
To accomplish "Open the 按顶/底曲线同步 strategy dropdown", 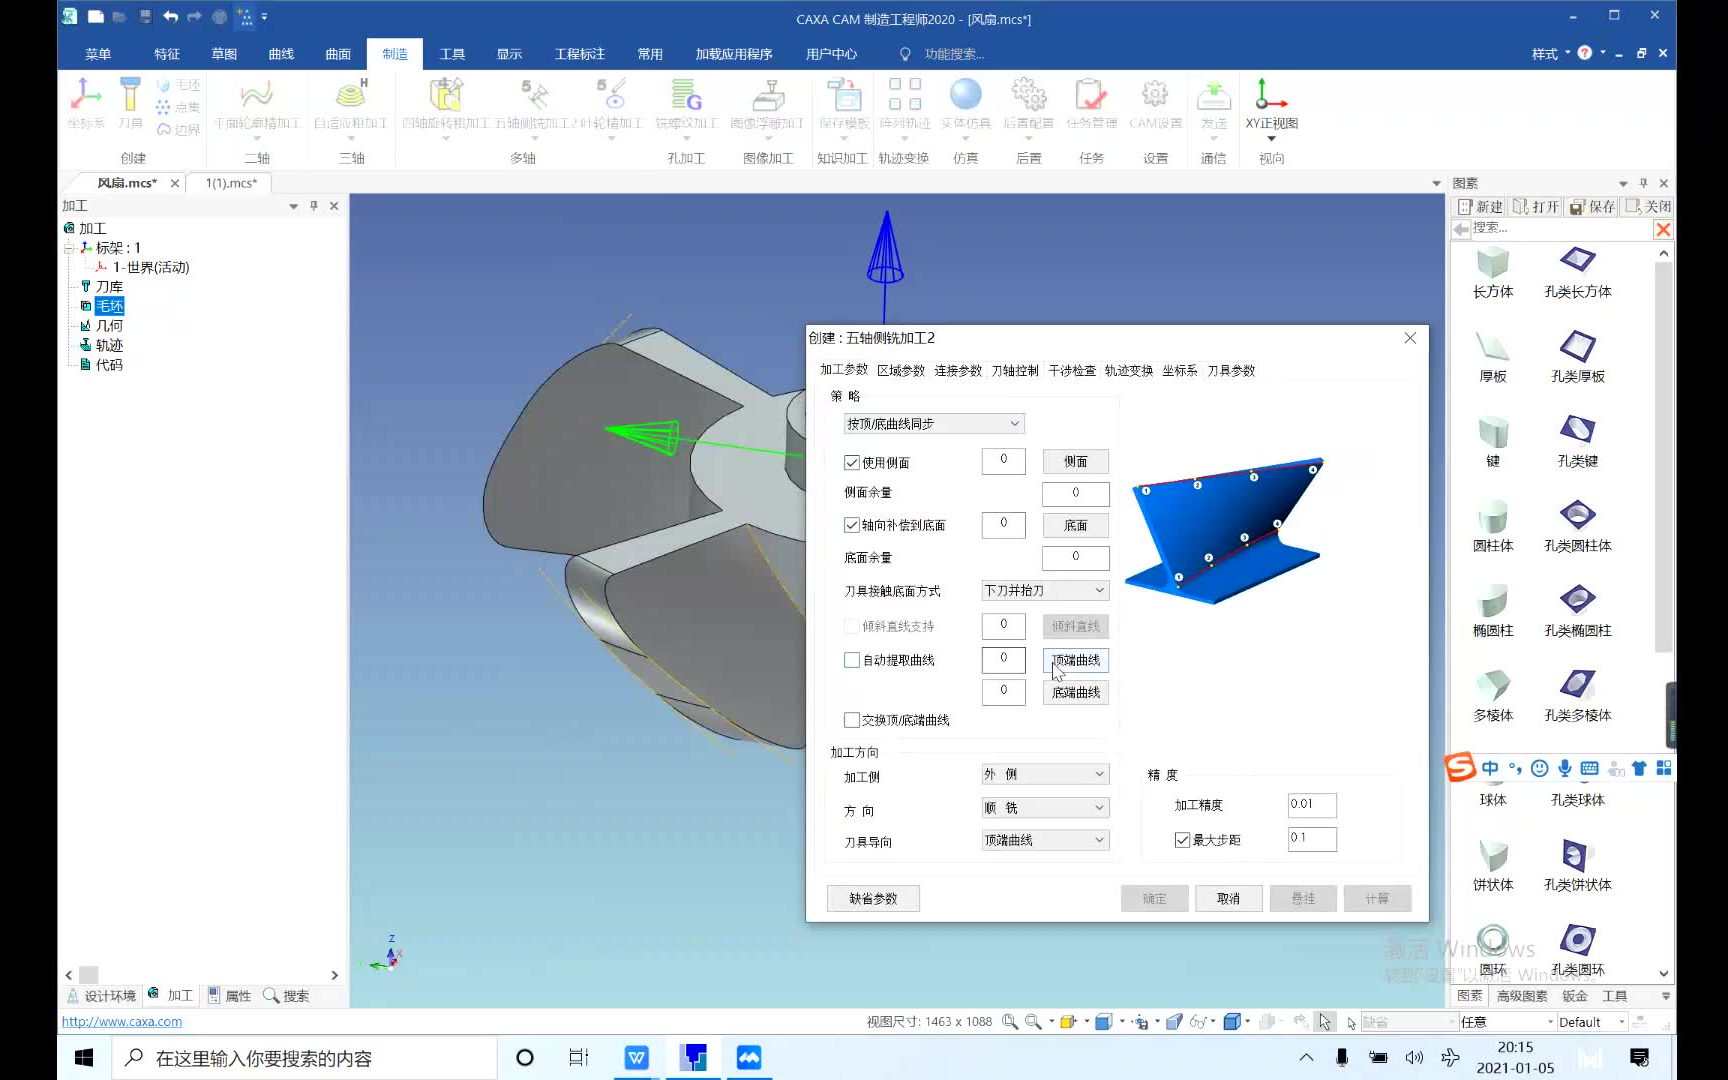I will (934, 424).
